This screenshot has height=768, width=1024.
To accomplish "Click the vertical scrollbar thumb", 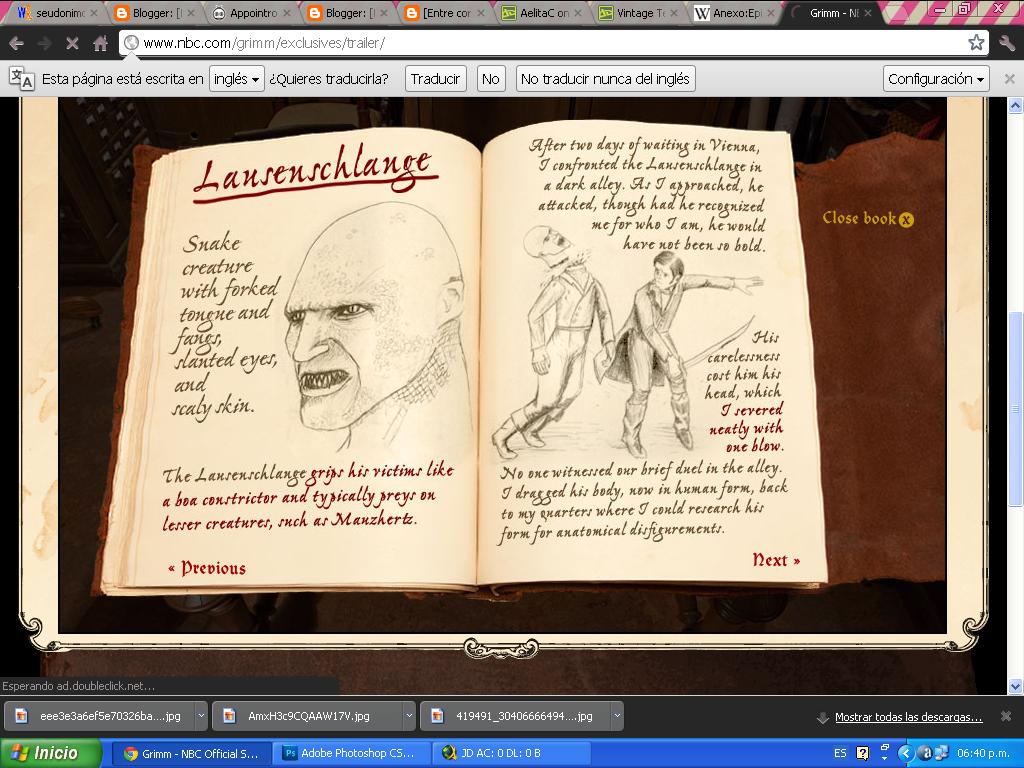I will click(1015, 409).
